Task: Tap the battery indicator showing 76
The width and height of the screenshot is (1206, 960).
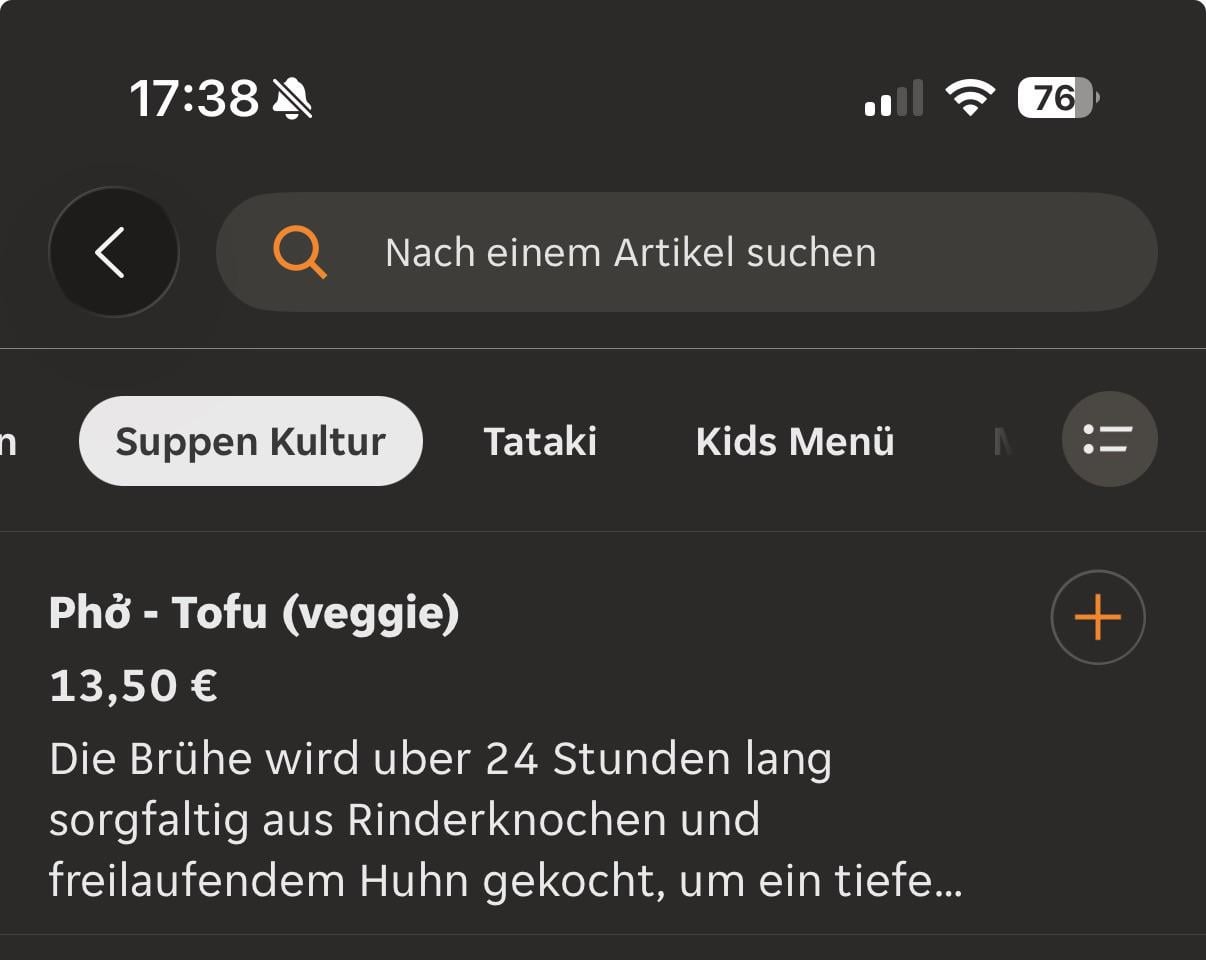Action: click(x=1057, y=98)
